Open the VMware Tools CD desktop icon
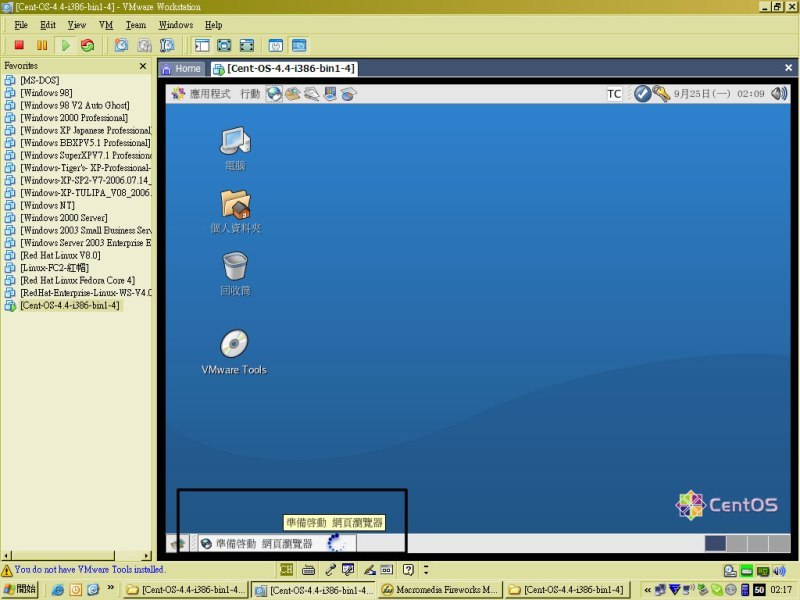The height and width of the screenshot is (600, 800). pos(234,352)
